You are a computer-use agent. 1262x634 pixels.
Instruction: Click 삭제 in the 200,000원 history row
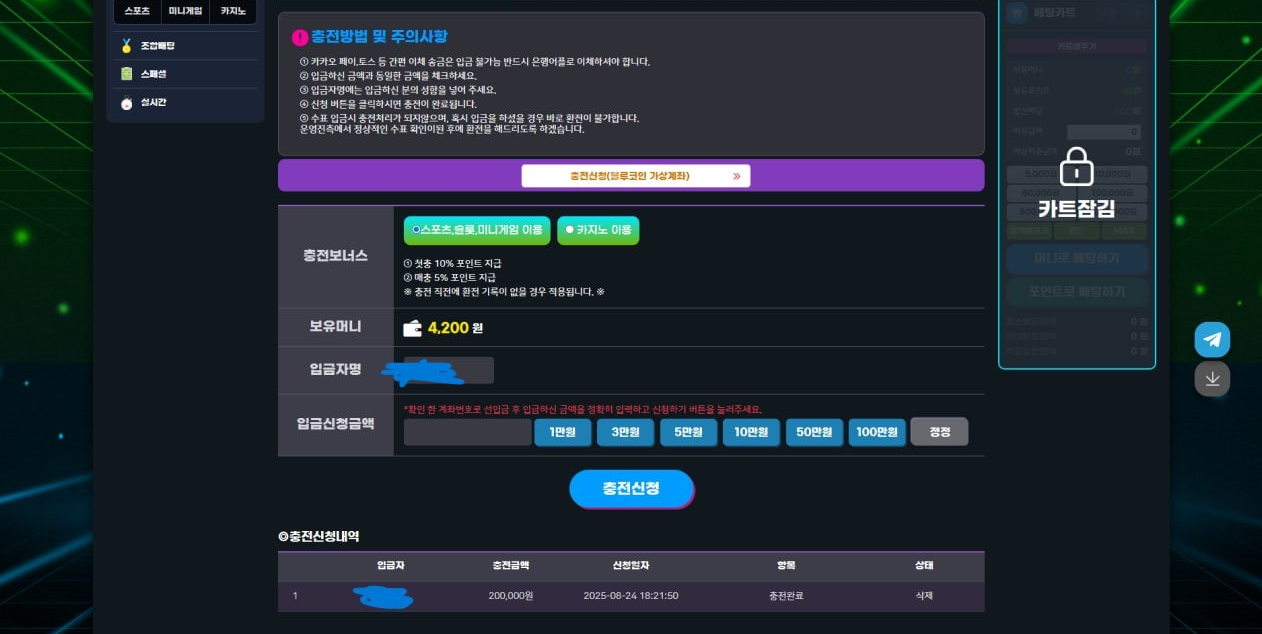(x=924, y=596)
